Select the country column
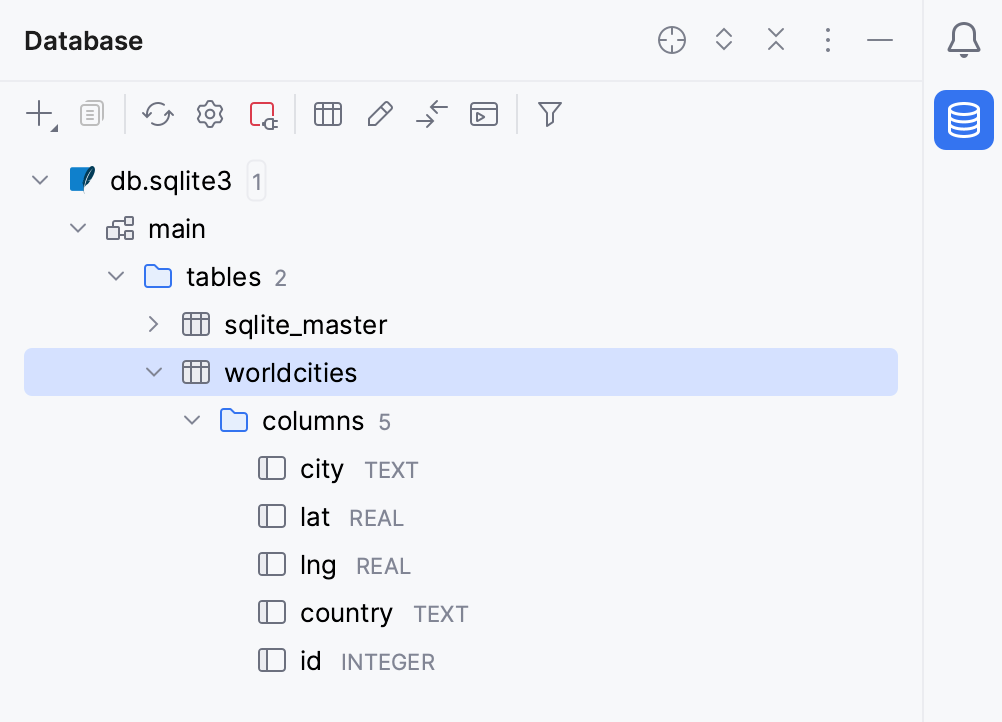The image size is (1002, 722). (345, 613)
